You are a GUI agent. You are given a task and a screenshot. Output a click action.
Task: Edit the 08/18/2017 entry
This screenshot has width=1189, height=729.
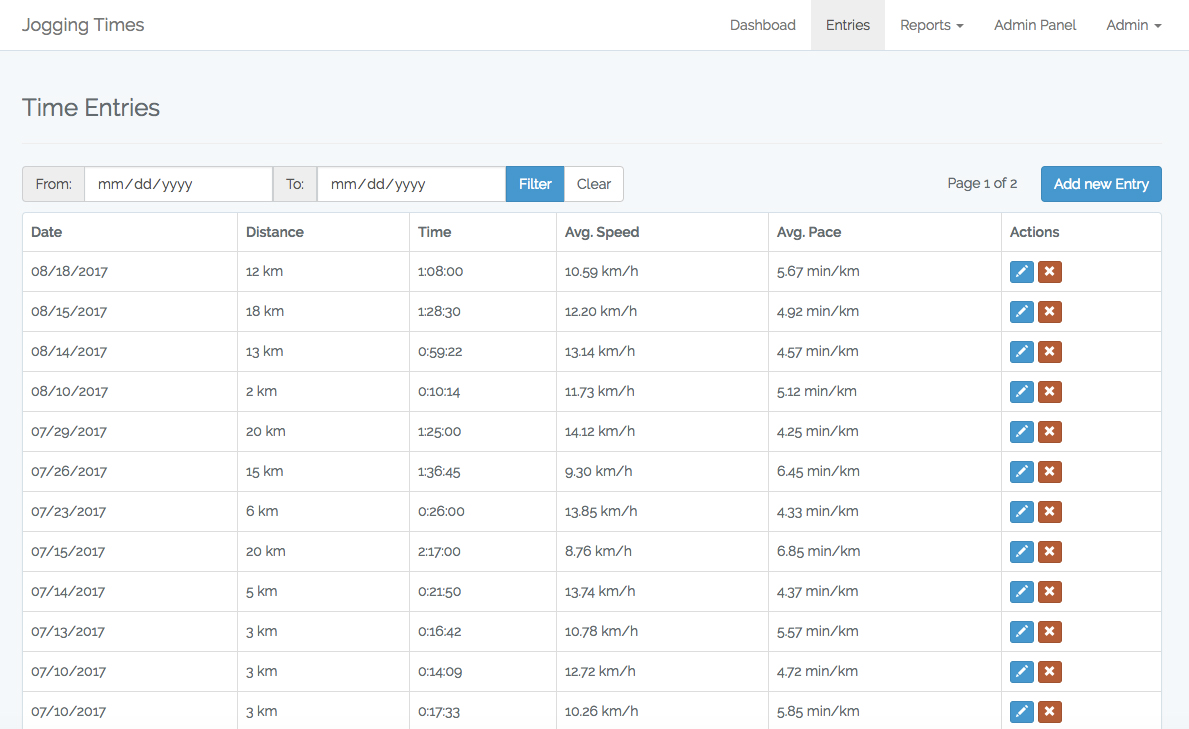(x=1021, y=272)
